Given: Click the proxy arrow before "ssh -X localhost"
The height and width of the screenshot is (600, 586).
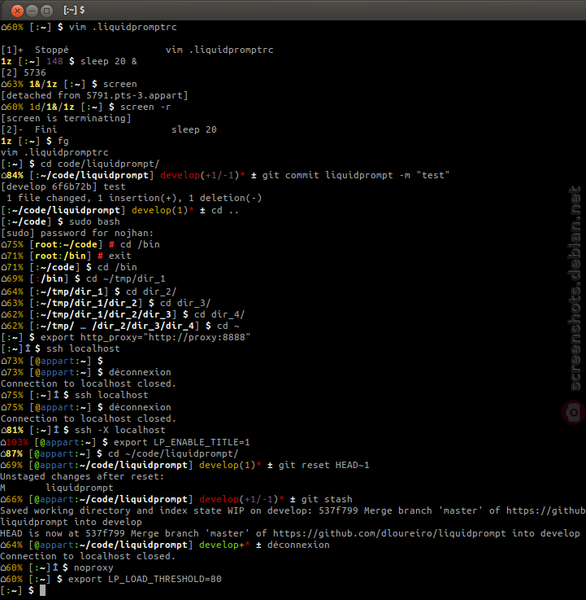Looking at the screenshot, I should click(56, 430).
